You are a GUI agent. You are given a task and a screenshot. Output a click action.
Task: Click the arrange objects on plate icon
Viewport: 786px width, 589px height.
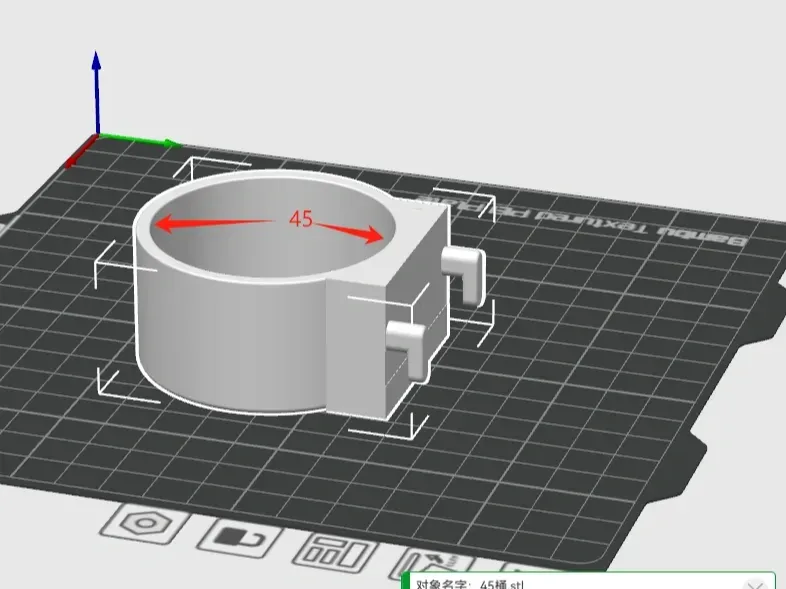click(335, 554)
